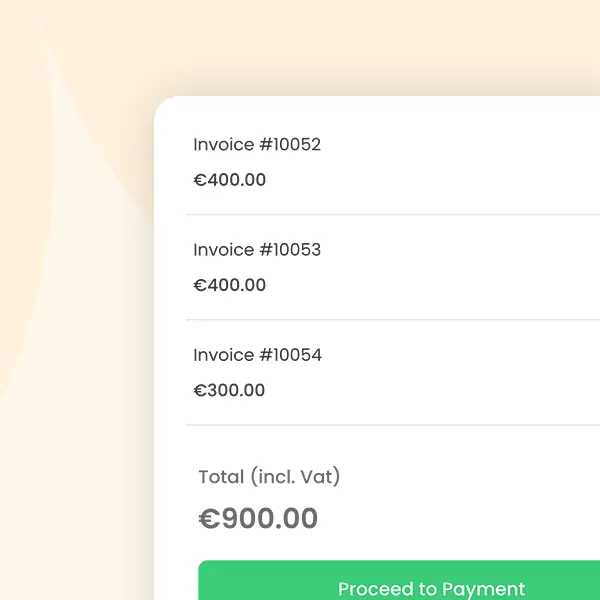The height and width of the screenshot is (600, 600).
Task: Click the #10052 number in the first invoice
Action: pos(290,145)
